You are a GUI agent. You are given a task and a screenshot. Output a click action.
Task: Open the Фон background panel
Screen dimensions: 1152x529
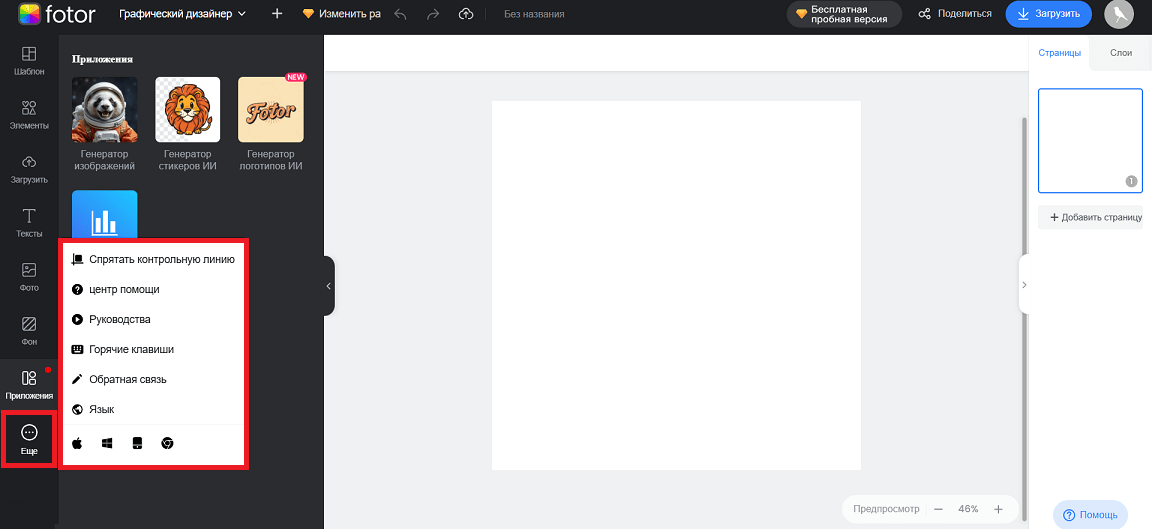click(29, 331)
